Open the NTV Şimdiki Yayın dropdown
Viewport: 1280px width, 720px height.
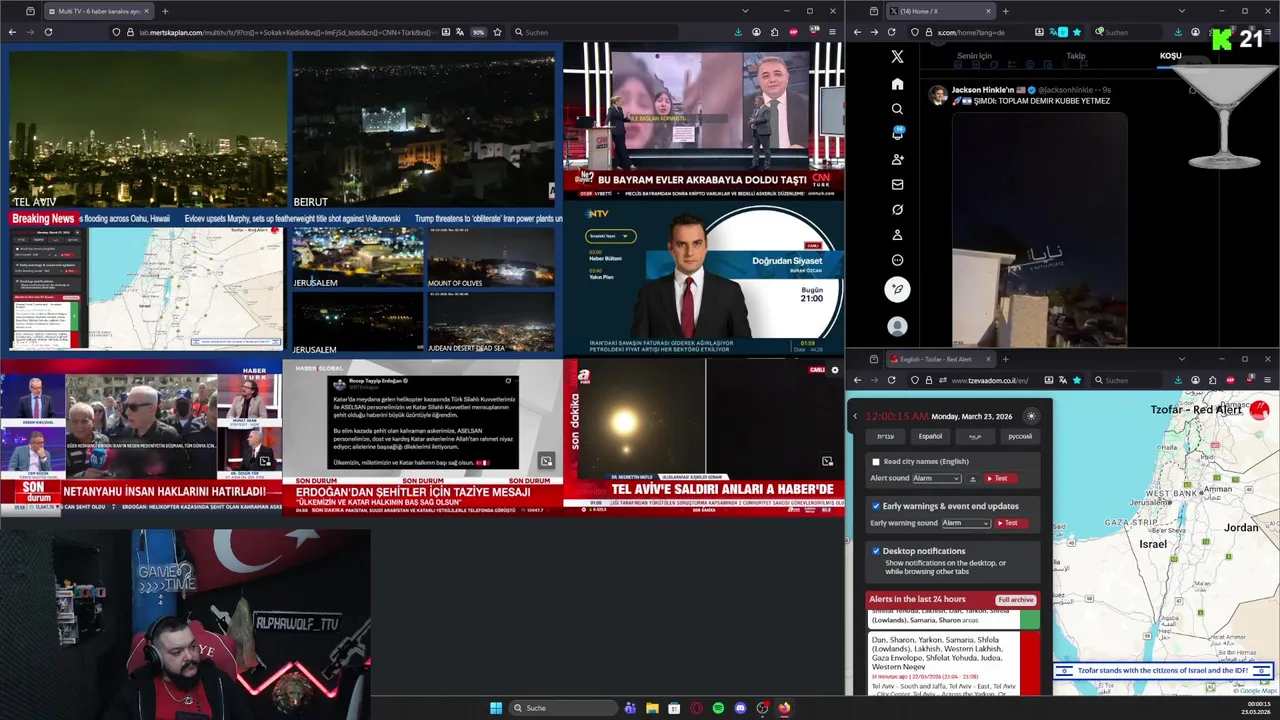coord(612,237)
